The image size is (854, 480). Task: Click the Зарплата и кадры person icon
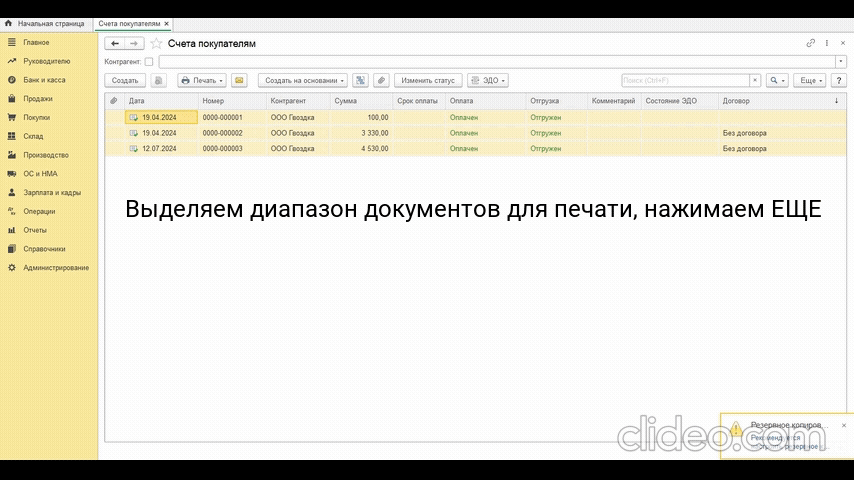tap(11, 192)
